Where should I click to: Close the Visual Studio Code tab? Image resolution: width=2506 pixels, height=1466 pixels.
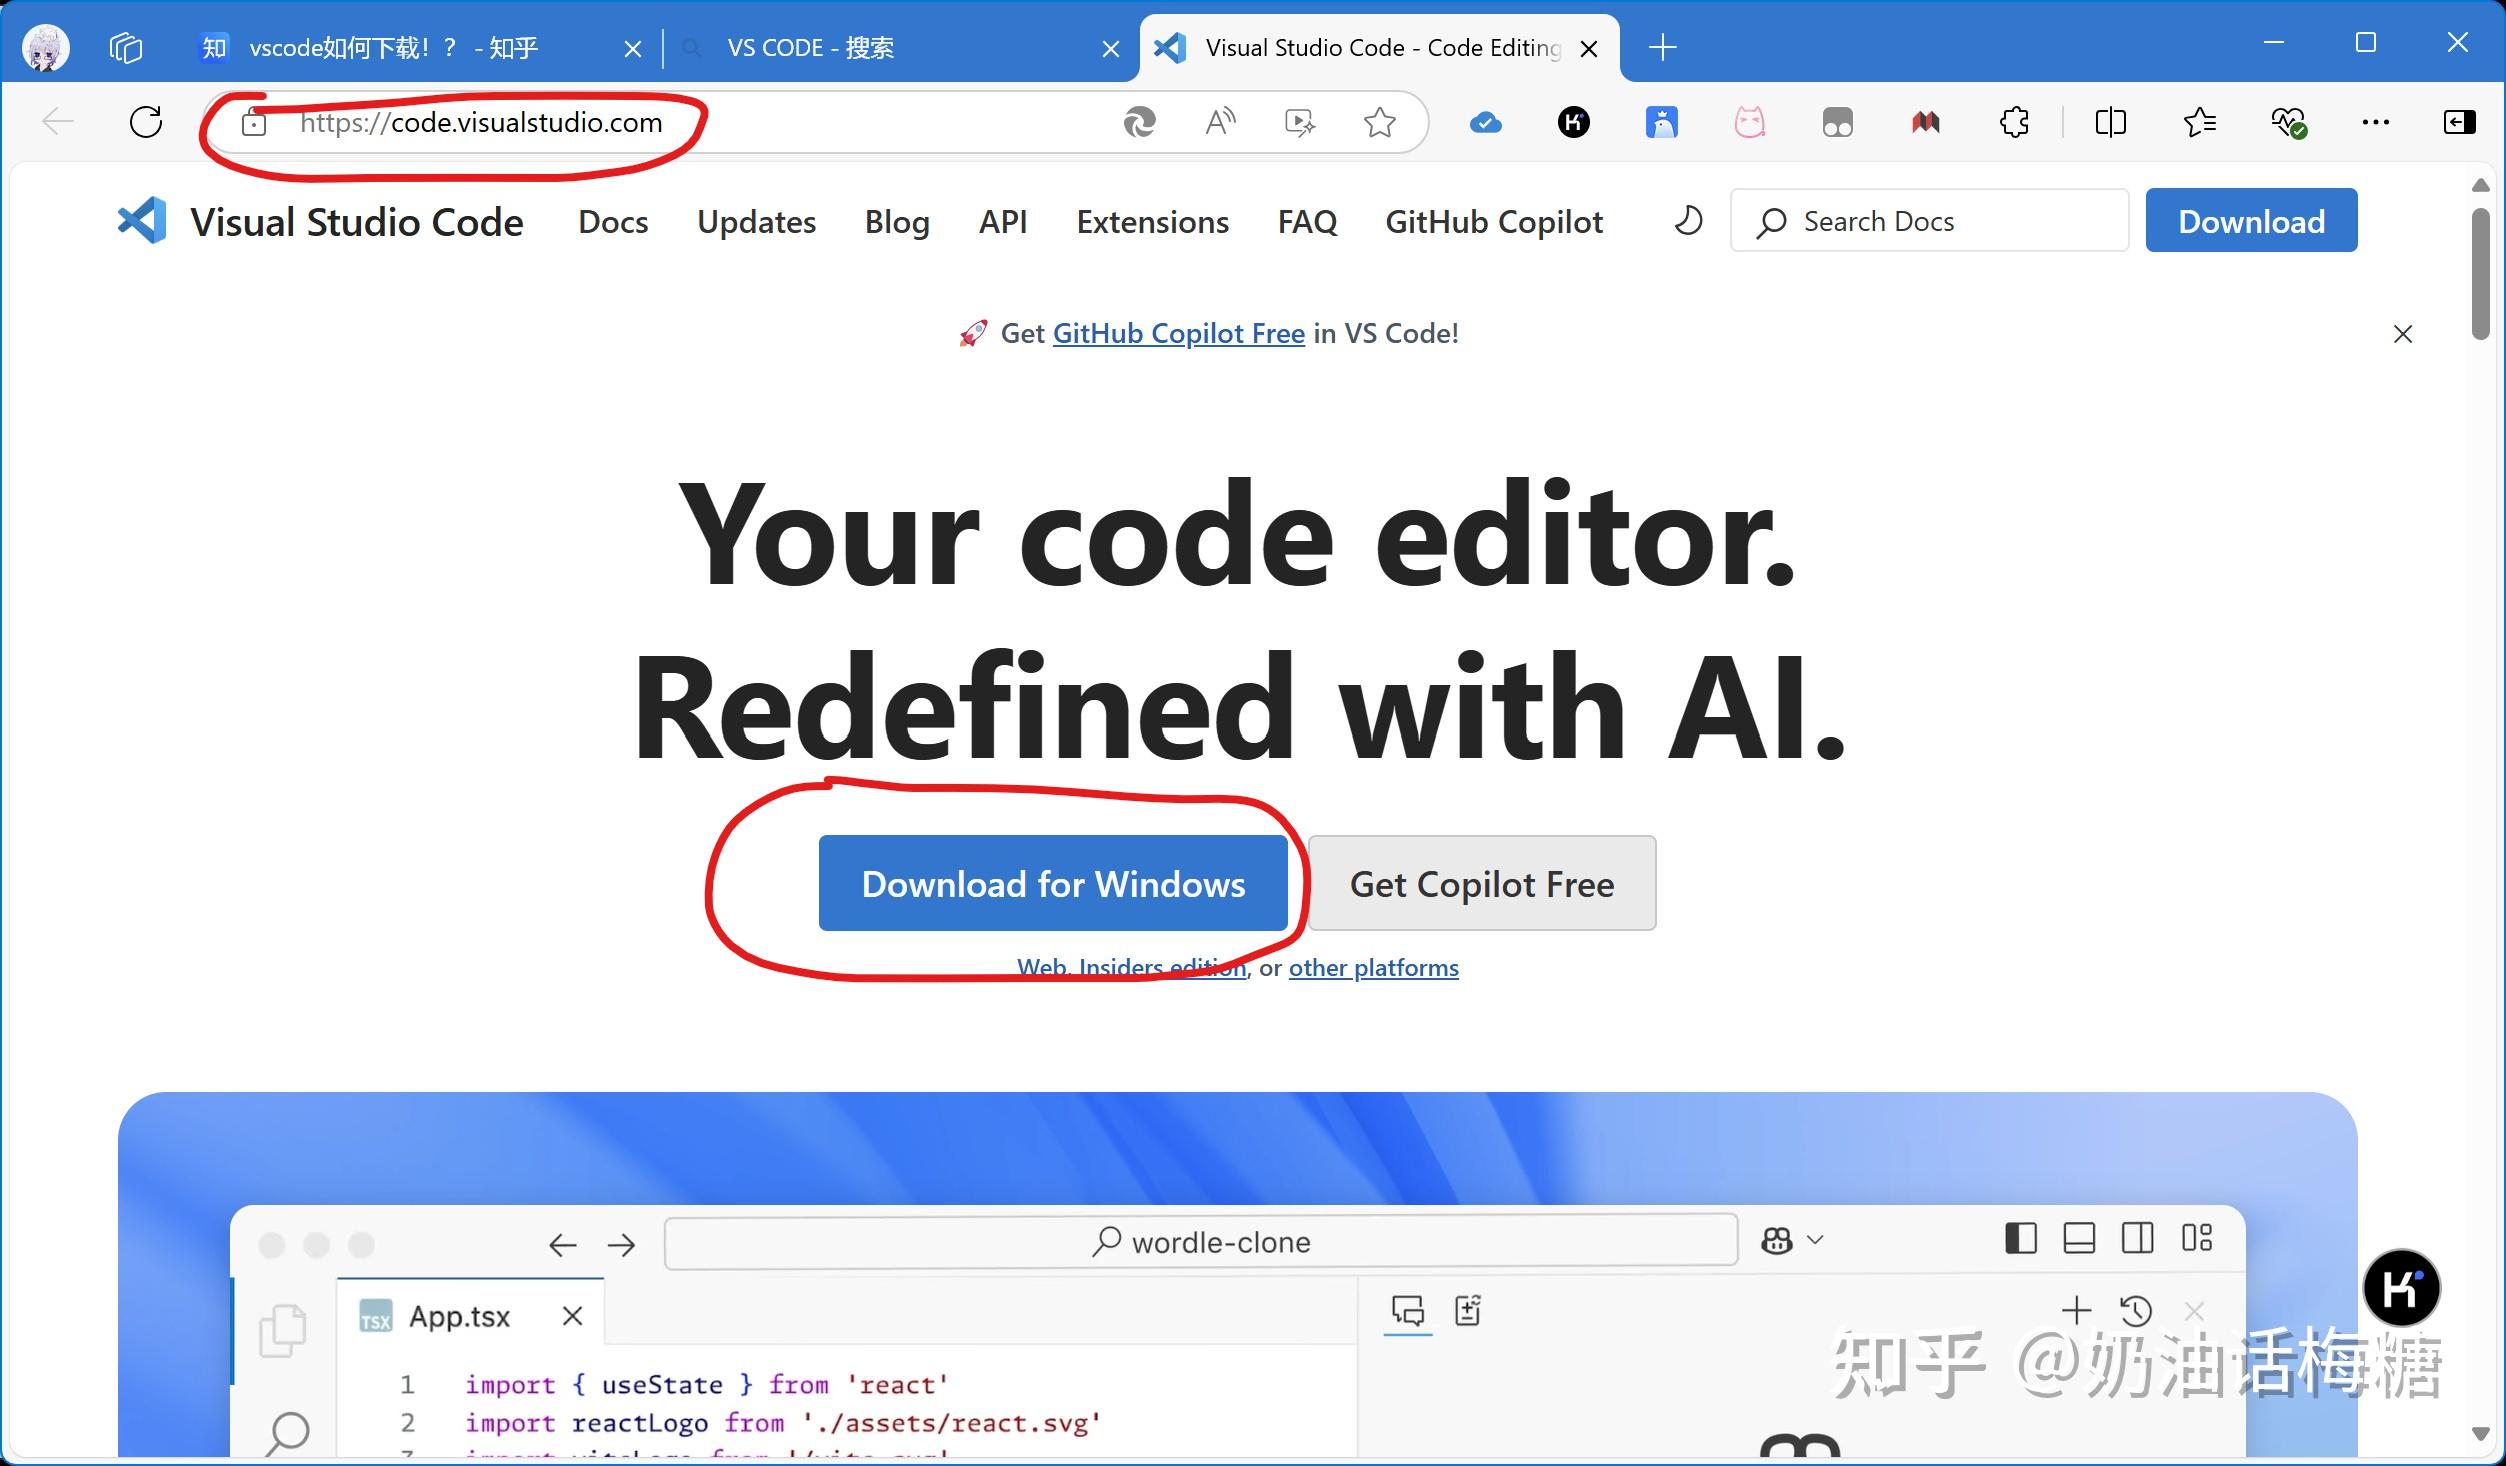click(x=1589, y=48)
